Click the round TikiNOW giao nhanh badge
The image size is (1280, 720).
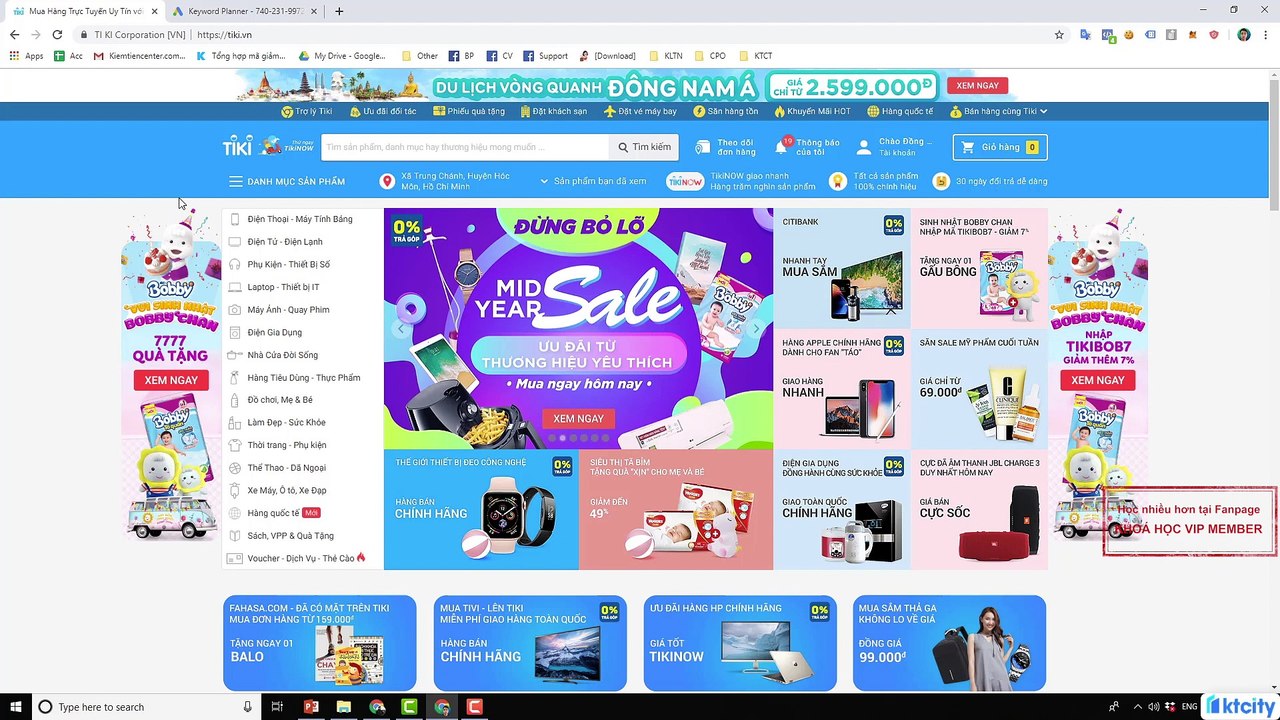point(686,181)
